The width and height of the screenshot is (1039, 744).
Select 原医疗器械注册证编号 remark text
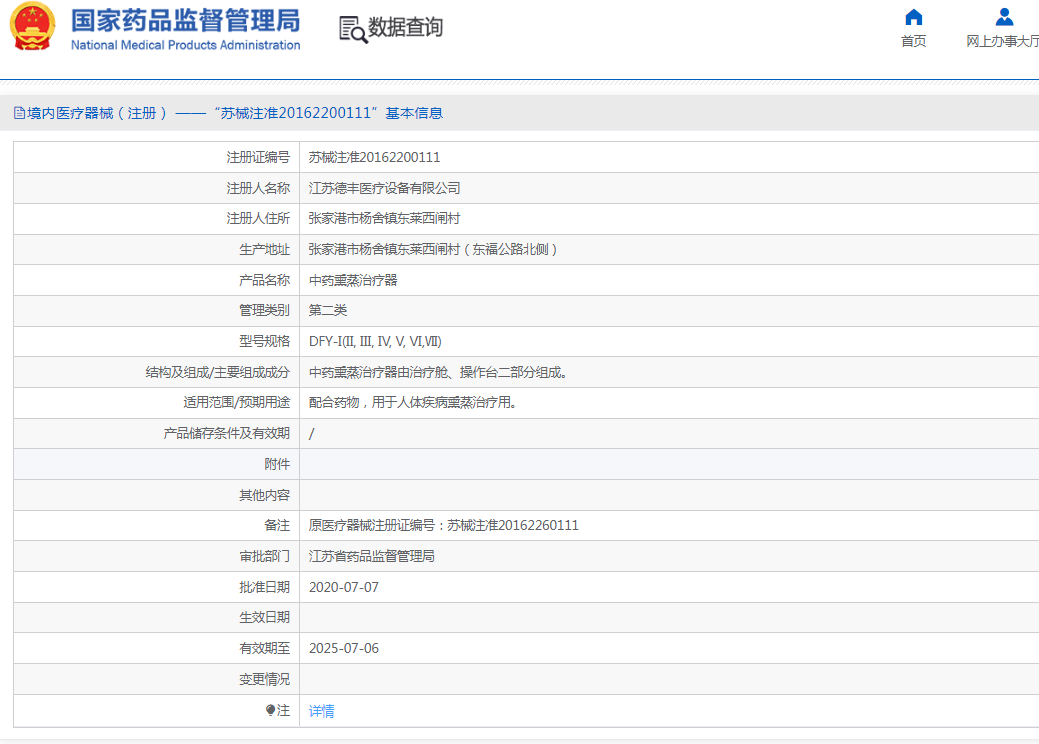click(443, 525)
